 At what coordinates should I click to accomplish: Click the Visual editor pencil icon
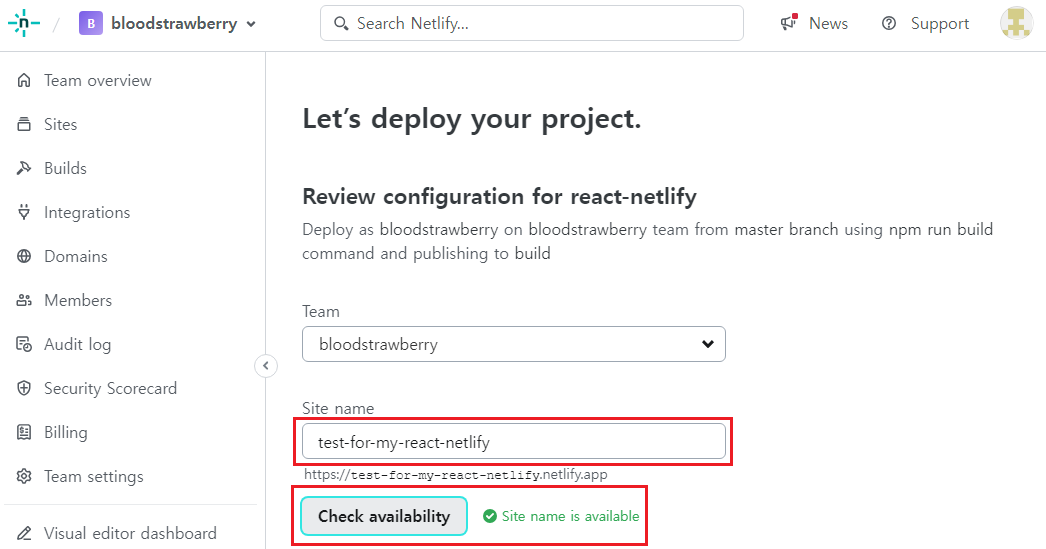click(24, 533)
